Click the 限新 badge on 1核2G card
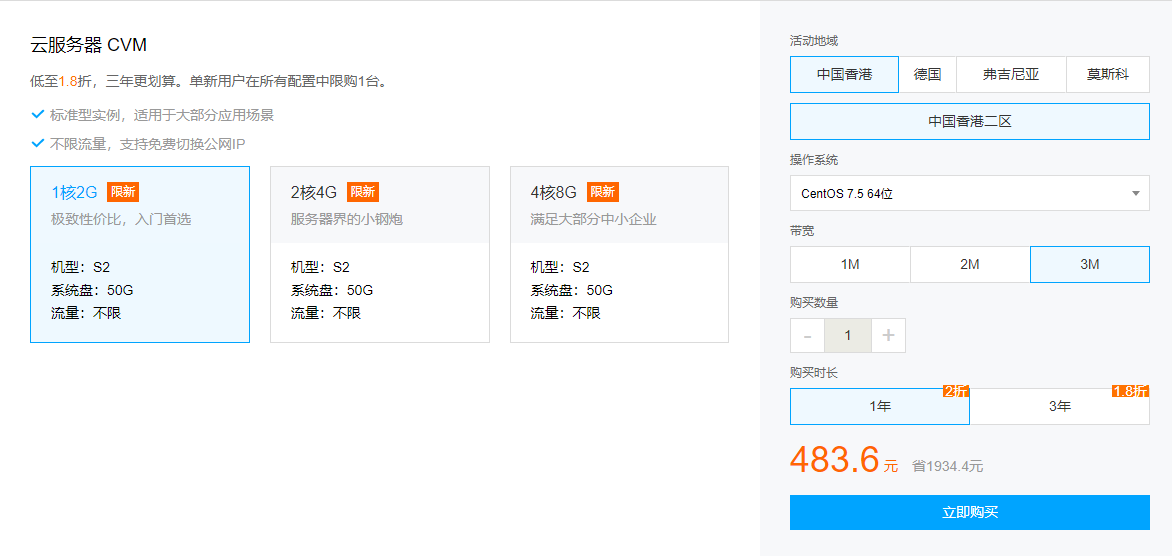This screenshot has width=1172, height=556. 123,192
